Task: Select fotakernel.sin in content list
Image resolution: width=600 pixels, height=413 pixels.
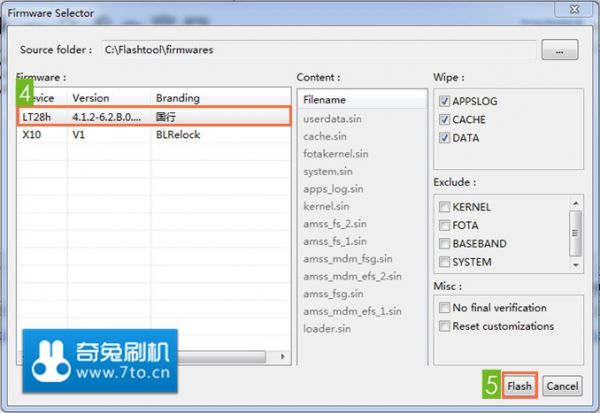Action: click(x=336, y=154)
